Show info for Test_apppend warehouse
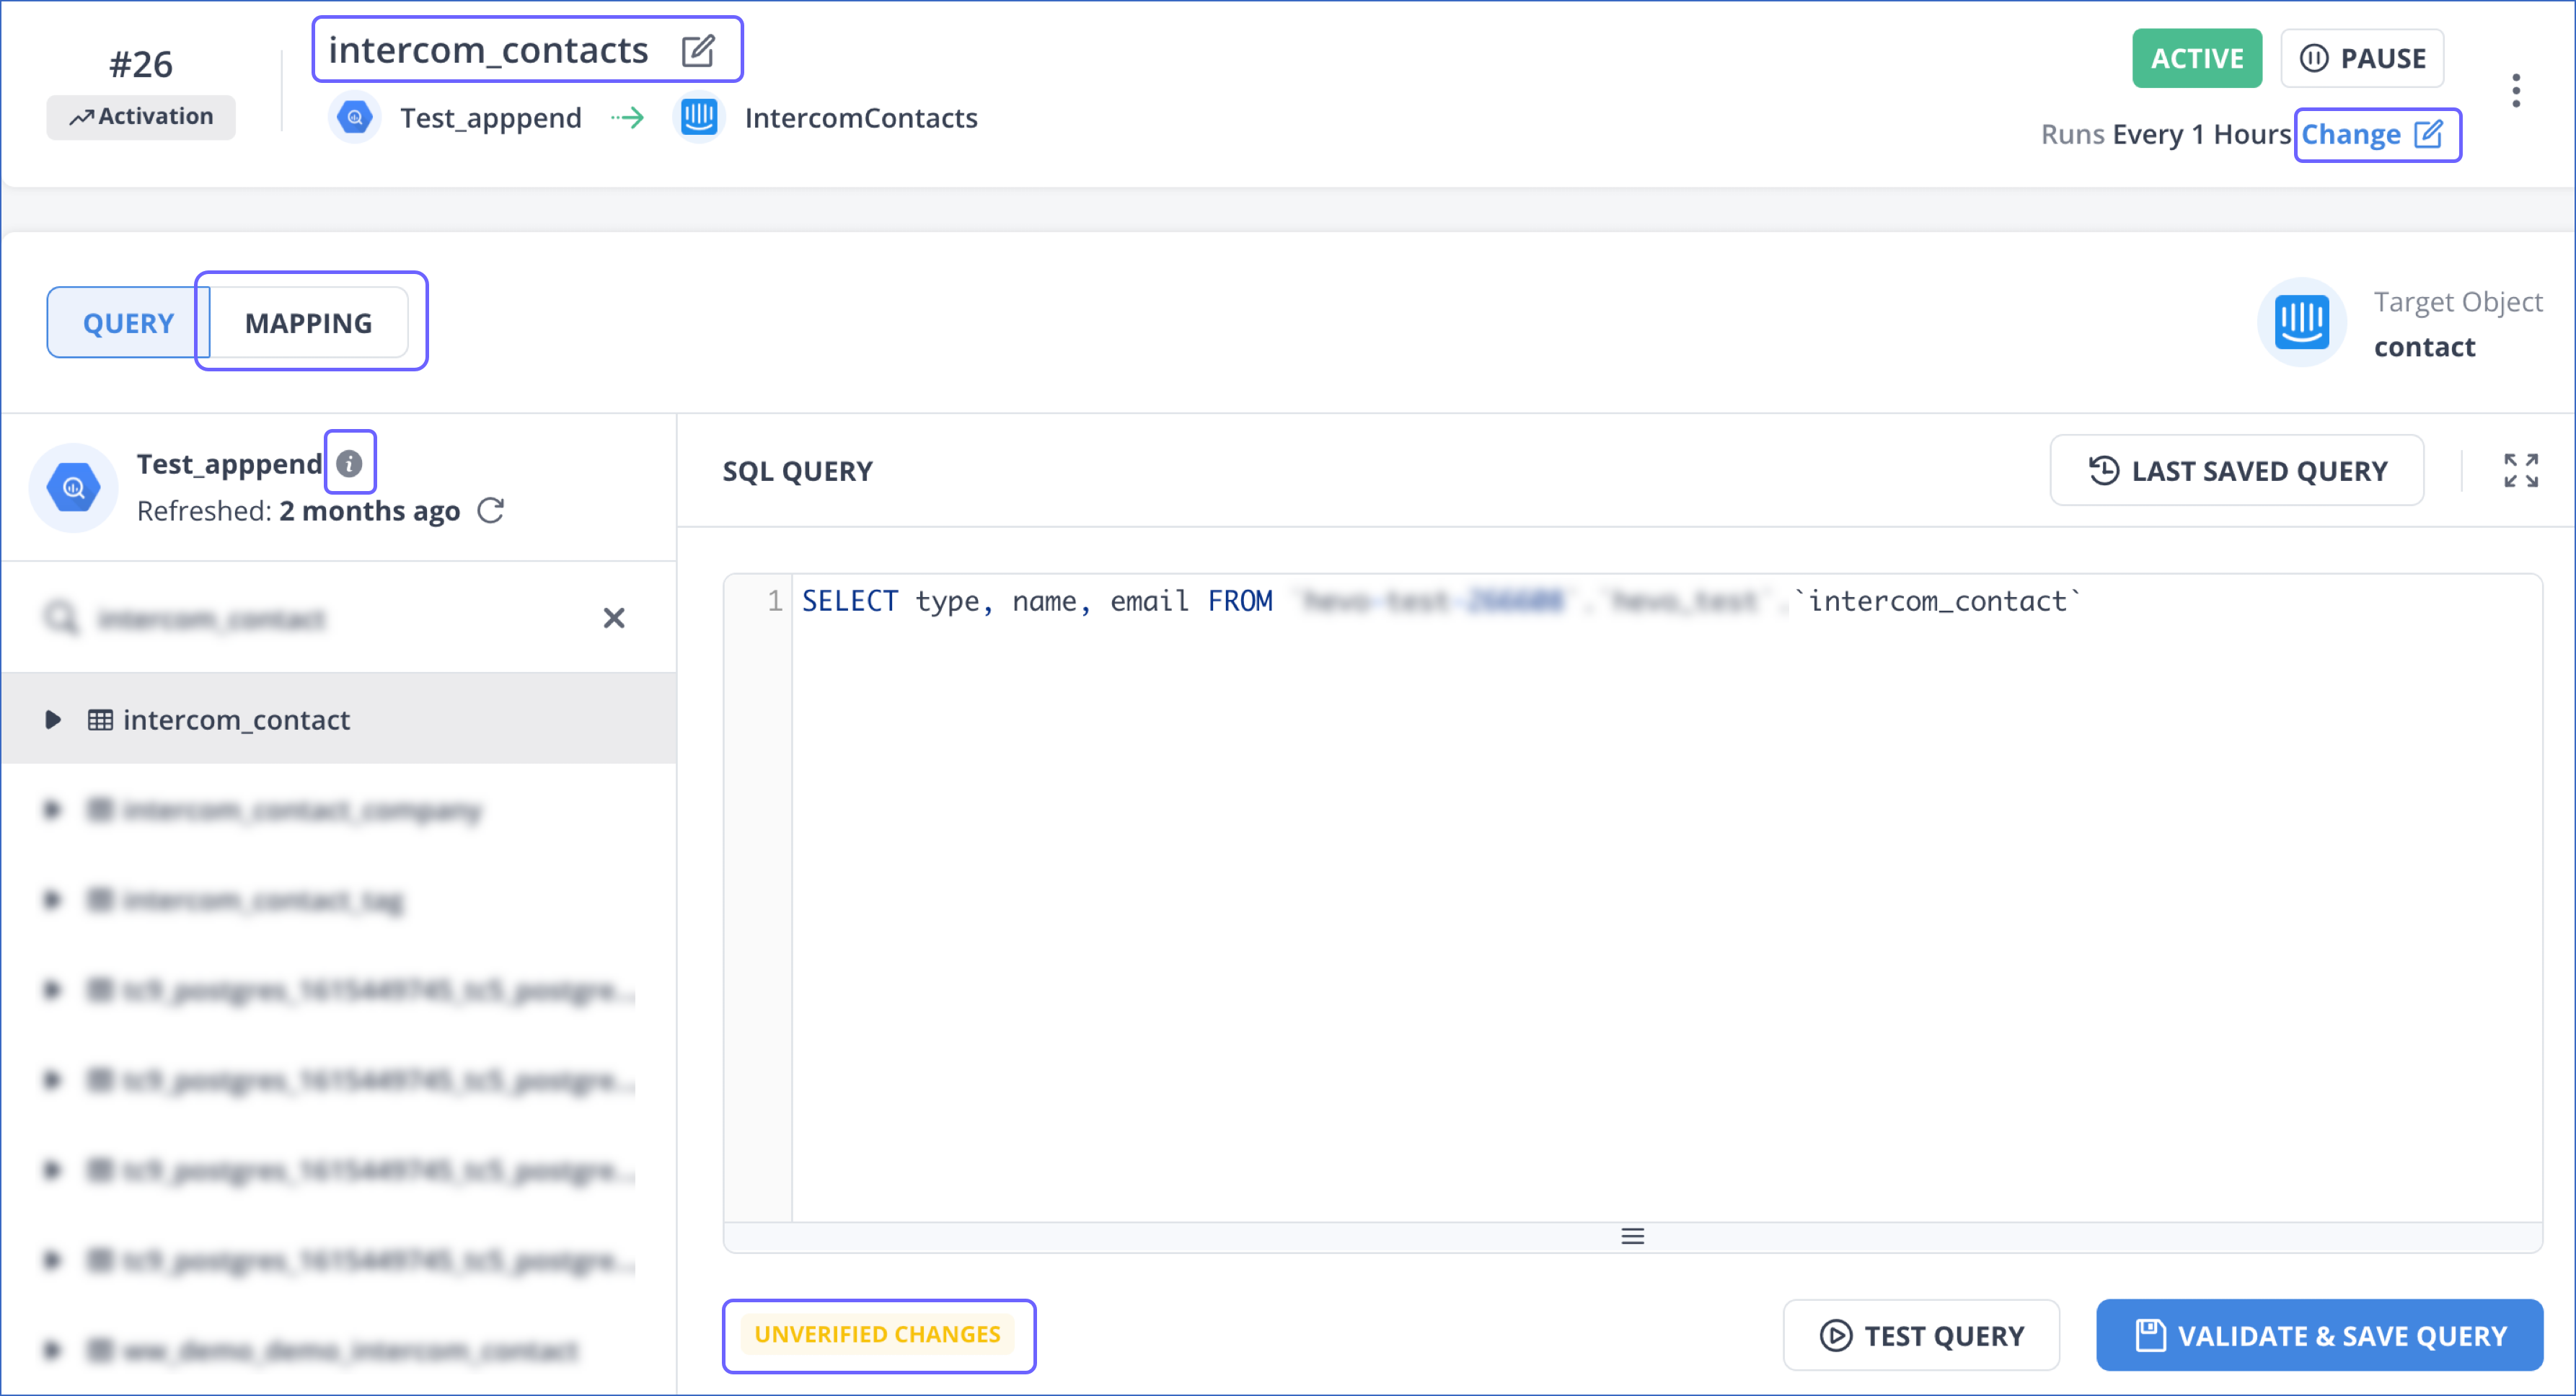This screenshot has width=2576, height=1396. (x=349, y=463)
